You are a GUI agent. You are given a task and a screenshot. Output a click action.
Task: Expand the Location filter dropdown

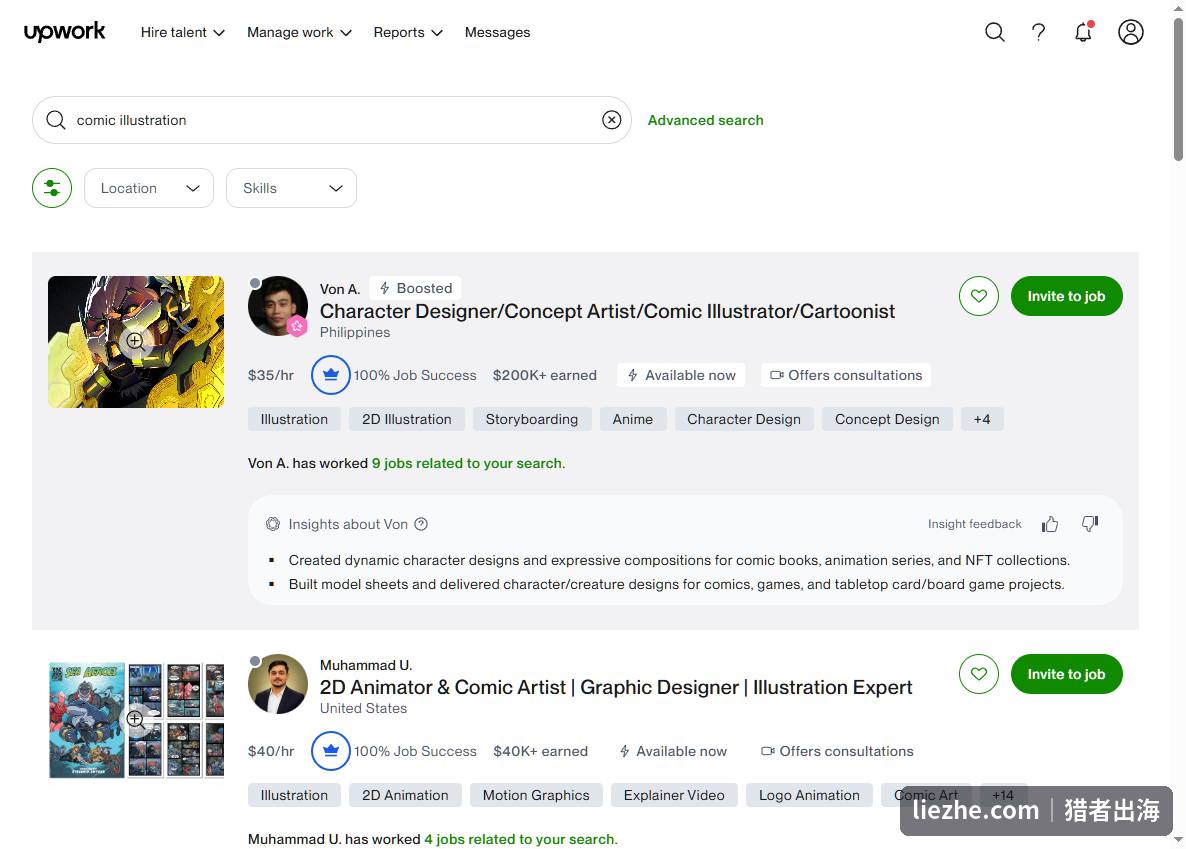[x=149, y=188]
